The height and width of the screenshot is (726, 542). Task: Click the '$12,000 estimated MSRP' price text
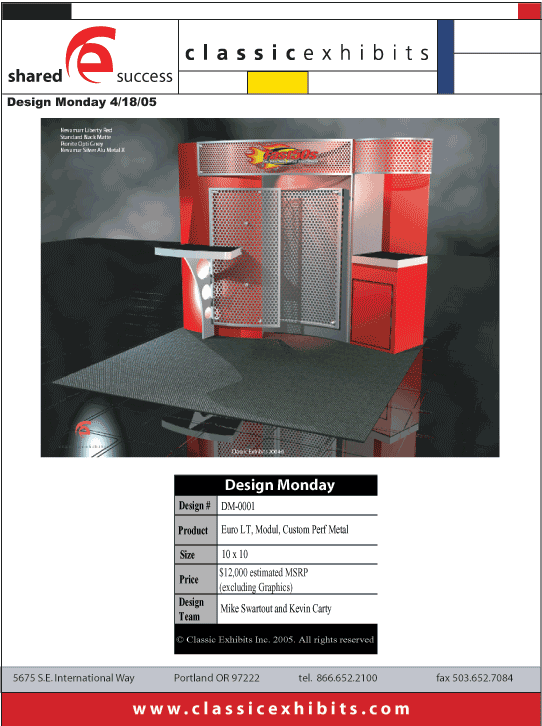click(264, 573)
